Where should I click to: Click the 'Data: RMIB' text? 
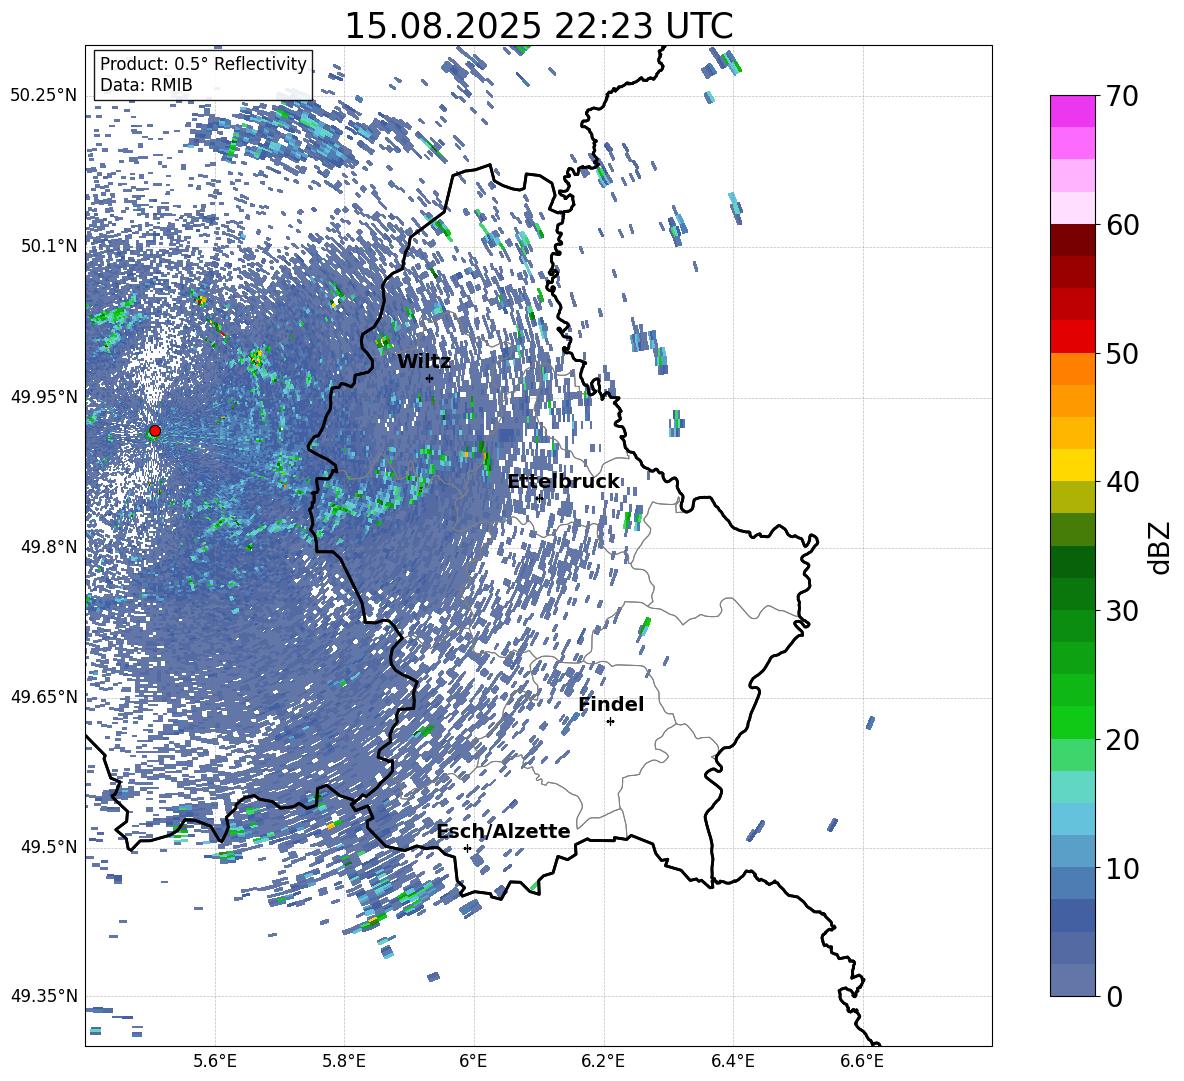146,85
